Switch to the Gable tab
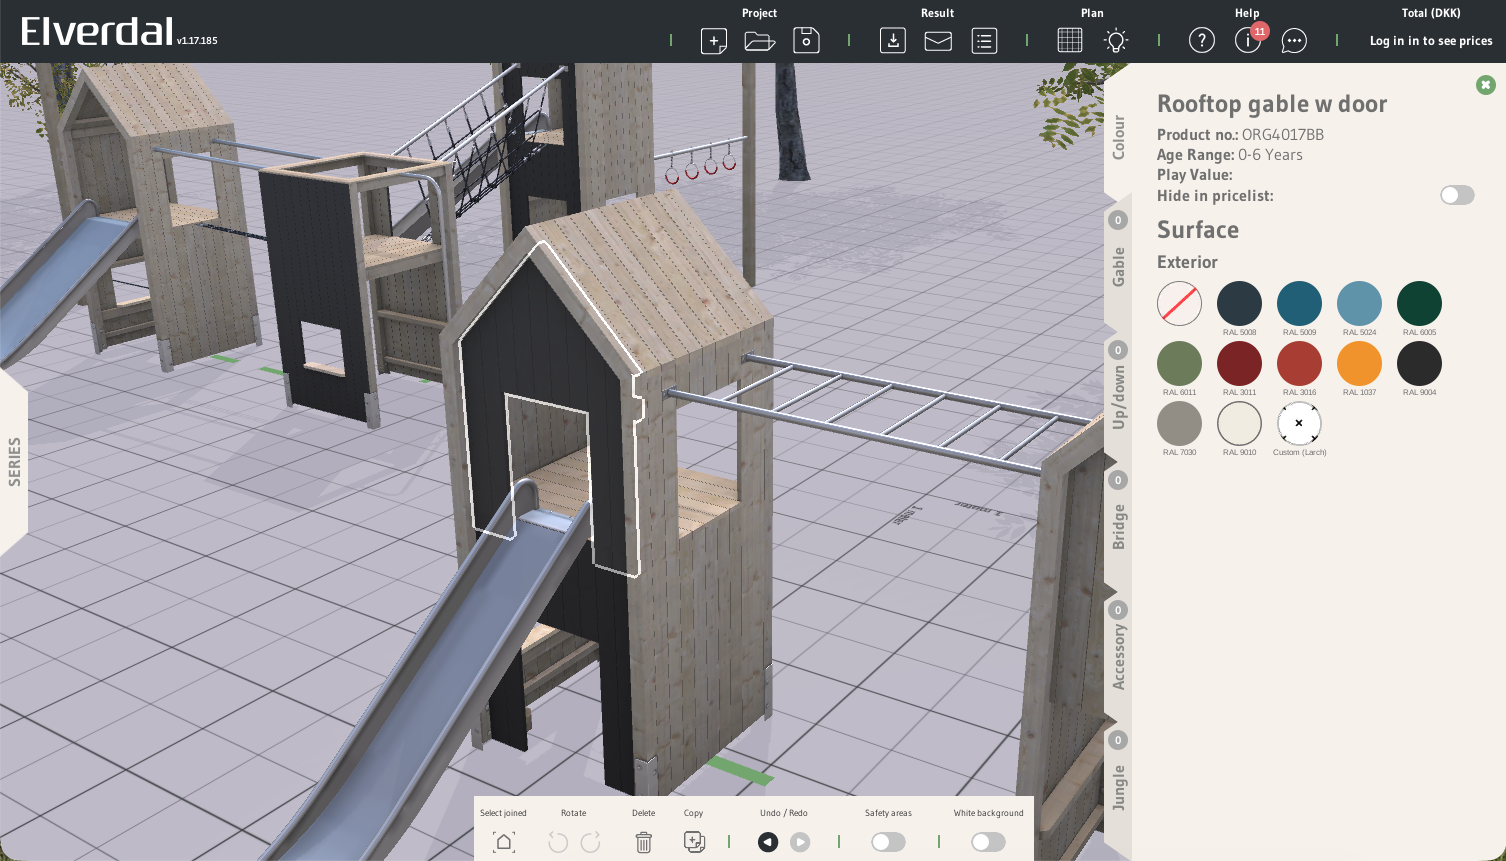This screenshot has height=861, width=1506. 1118,265
